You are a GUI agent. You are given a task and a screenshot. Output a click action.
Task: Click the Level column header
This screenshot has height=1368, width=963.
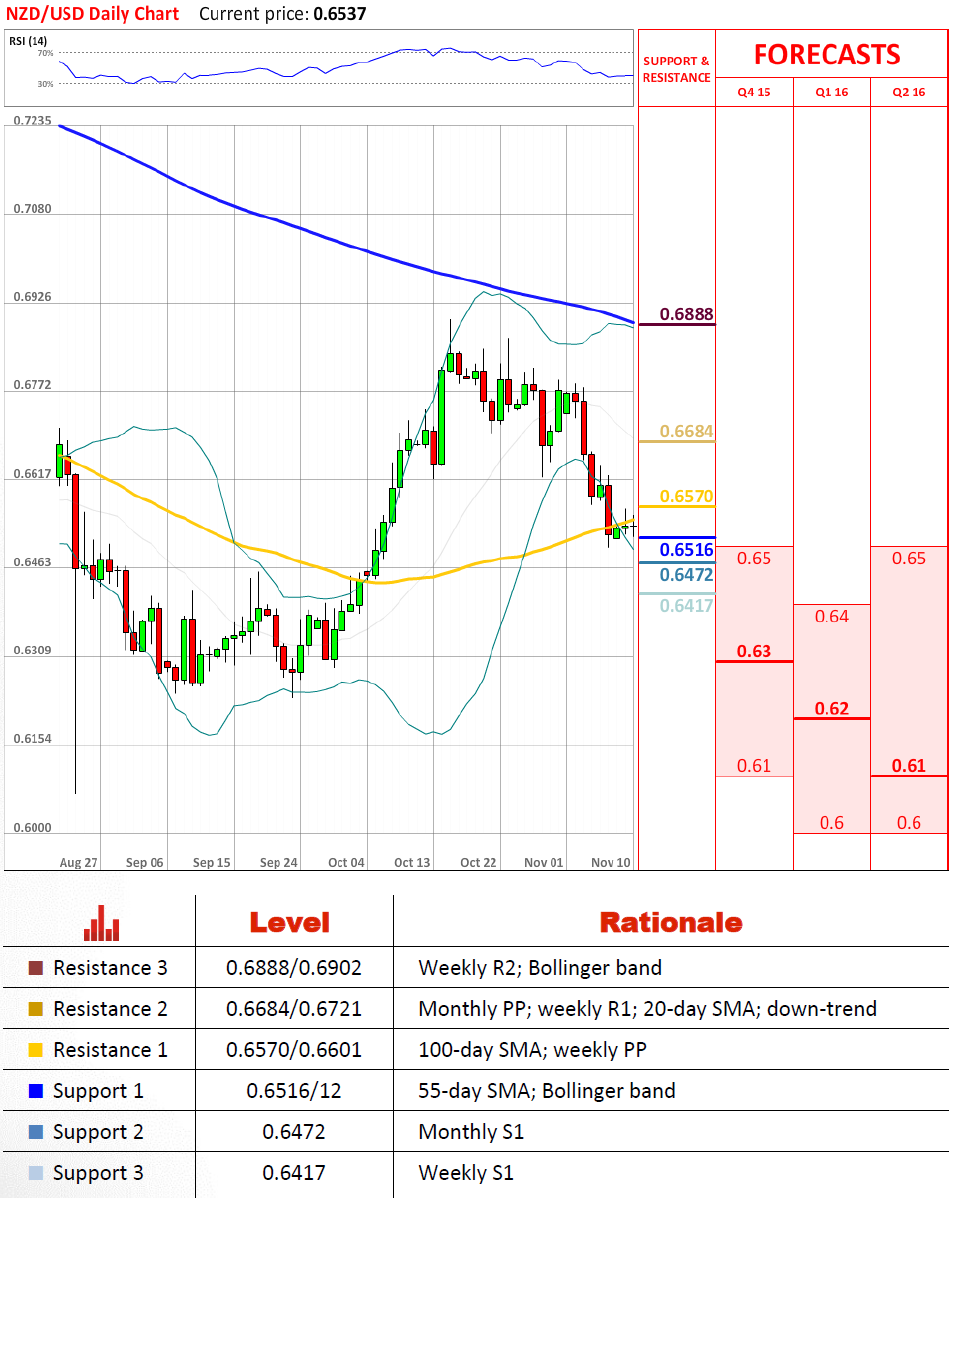pos(290,923)
